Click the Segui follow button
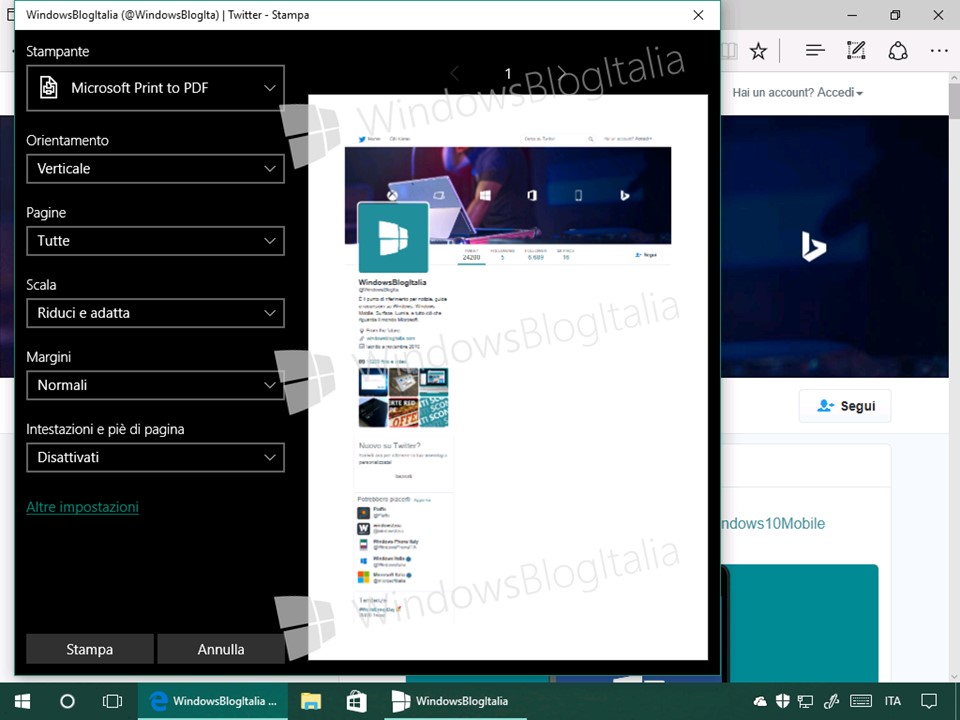This screenshot has width=960, height=720. coord(845,406)
